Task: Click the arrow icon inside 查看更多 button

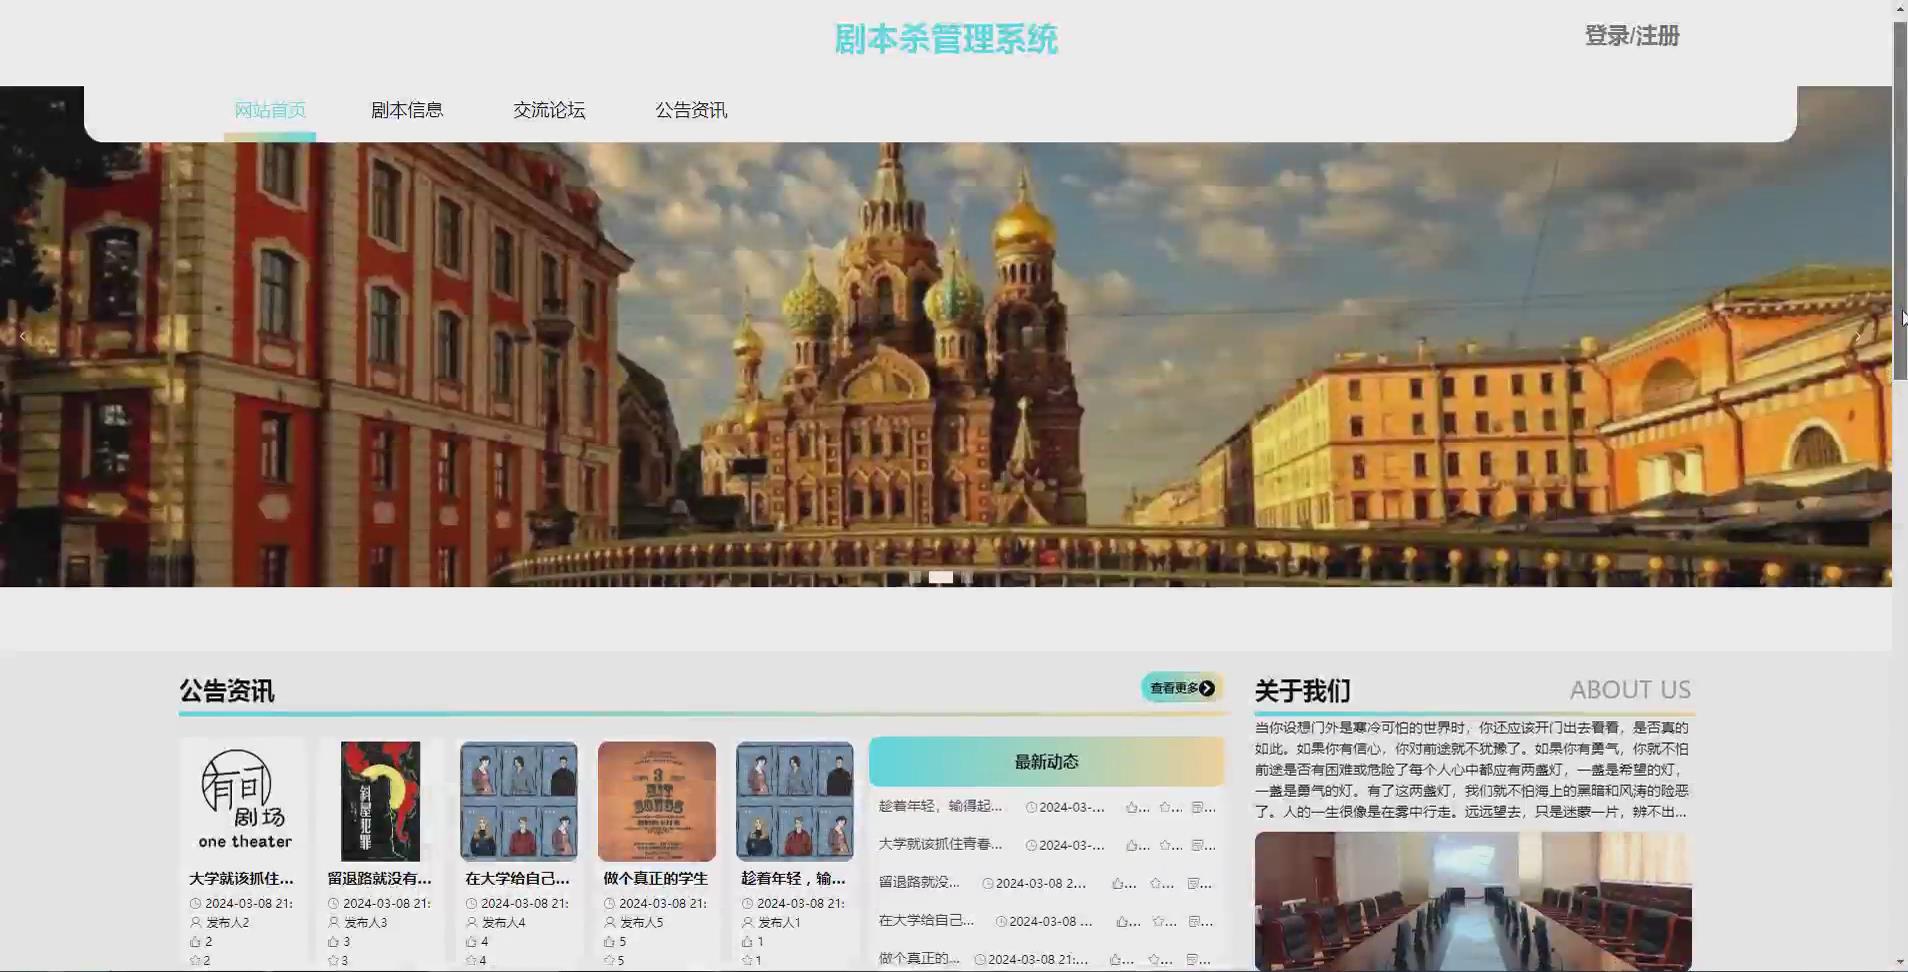Action: coord(1207,688)
